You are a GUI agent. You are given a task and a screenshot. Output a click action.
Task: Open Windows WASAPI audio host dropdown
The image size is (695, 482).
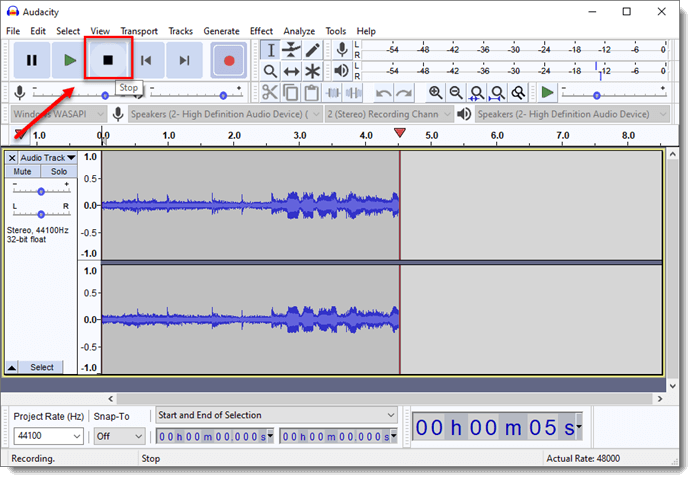point(58,114)
